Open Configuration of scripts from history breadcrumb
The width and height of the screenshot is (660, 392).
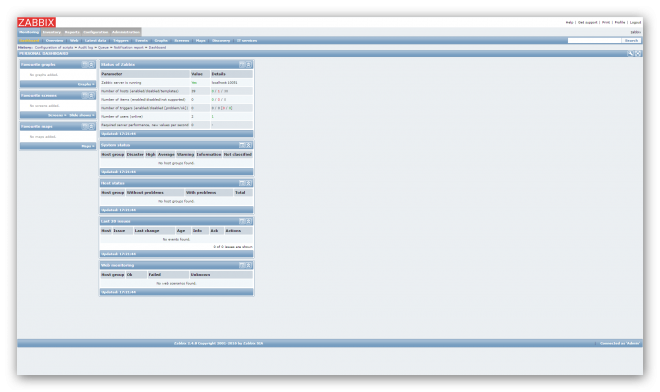54,48
